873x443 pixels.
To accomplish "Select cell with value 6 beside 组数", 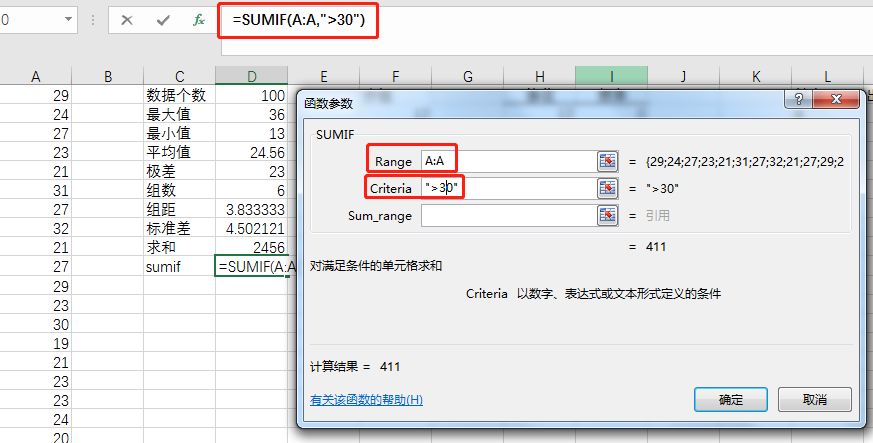I will 252,190.
